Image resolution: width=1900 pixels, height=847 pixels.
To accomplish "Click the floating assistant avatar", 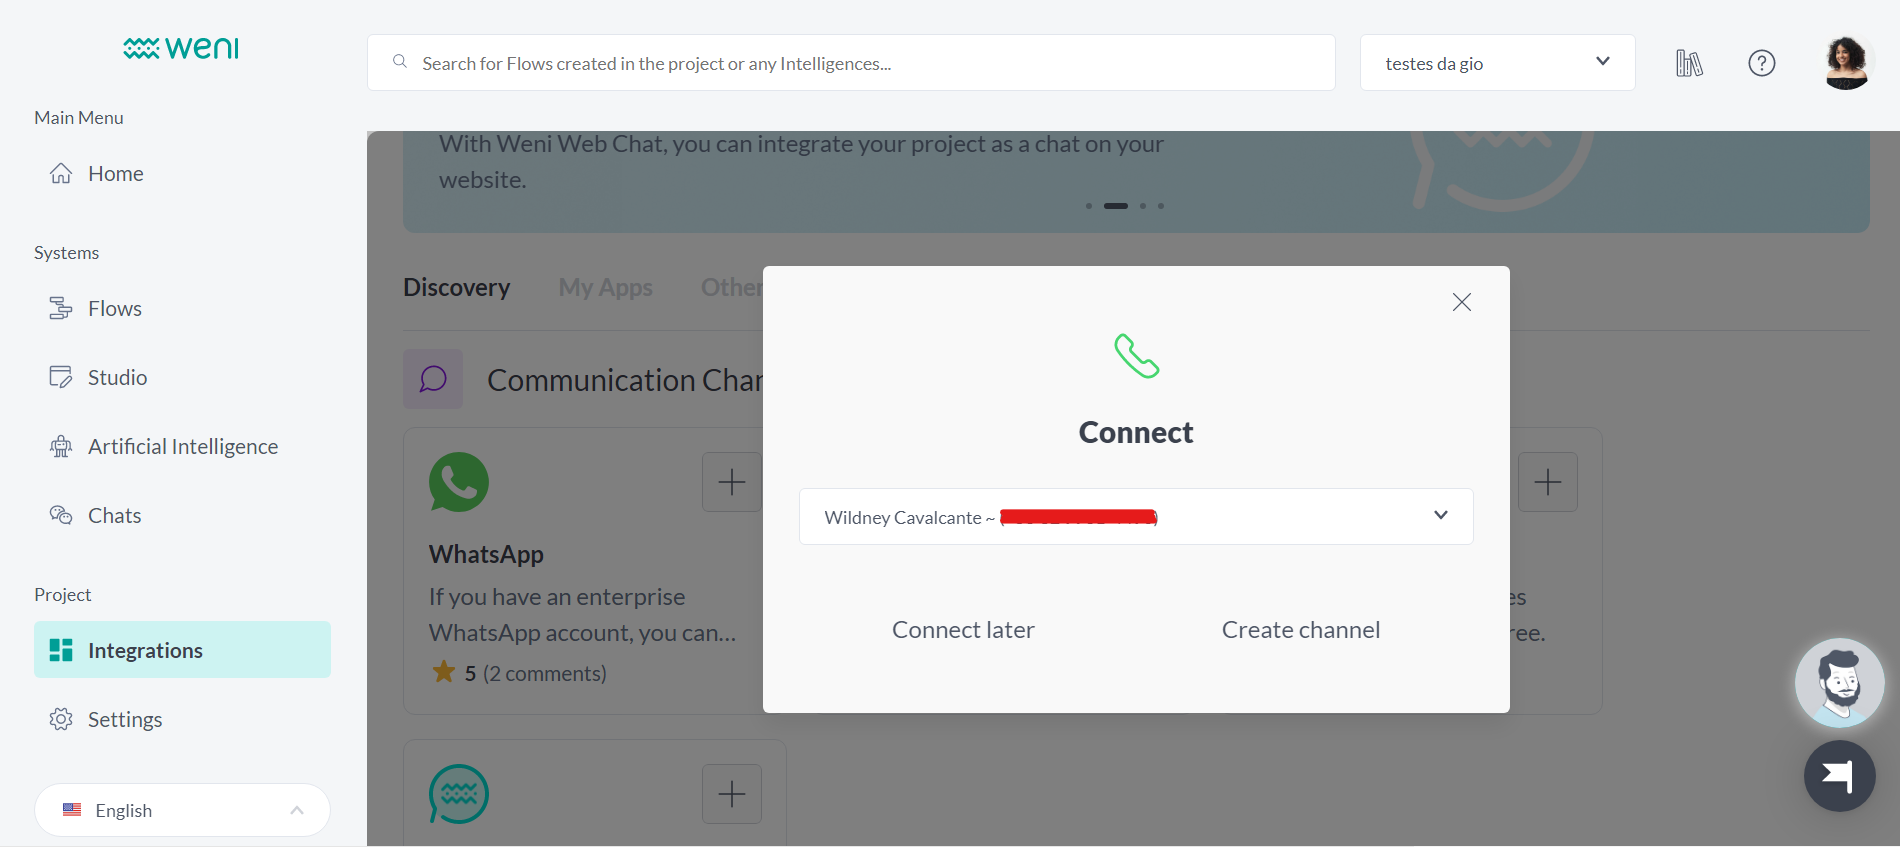I will (x=1839, y=683).
